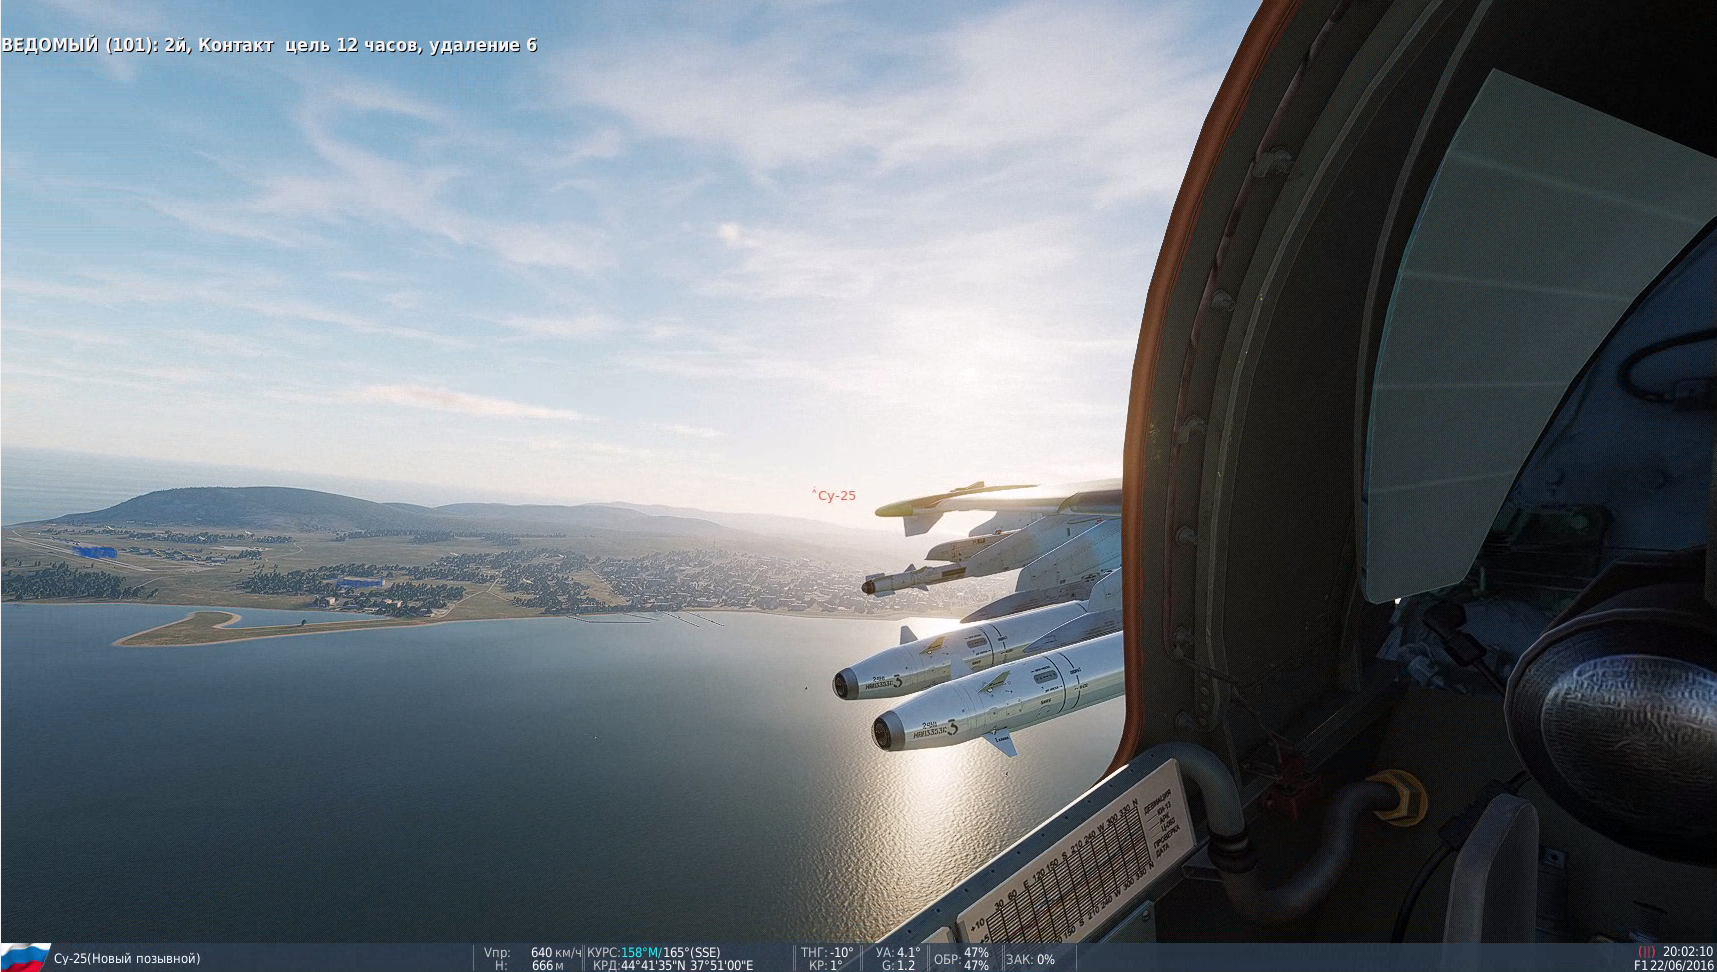Click the altitude readout 666 м
1717x972 pixels.
click(548, 966)
